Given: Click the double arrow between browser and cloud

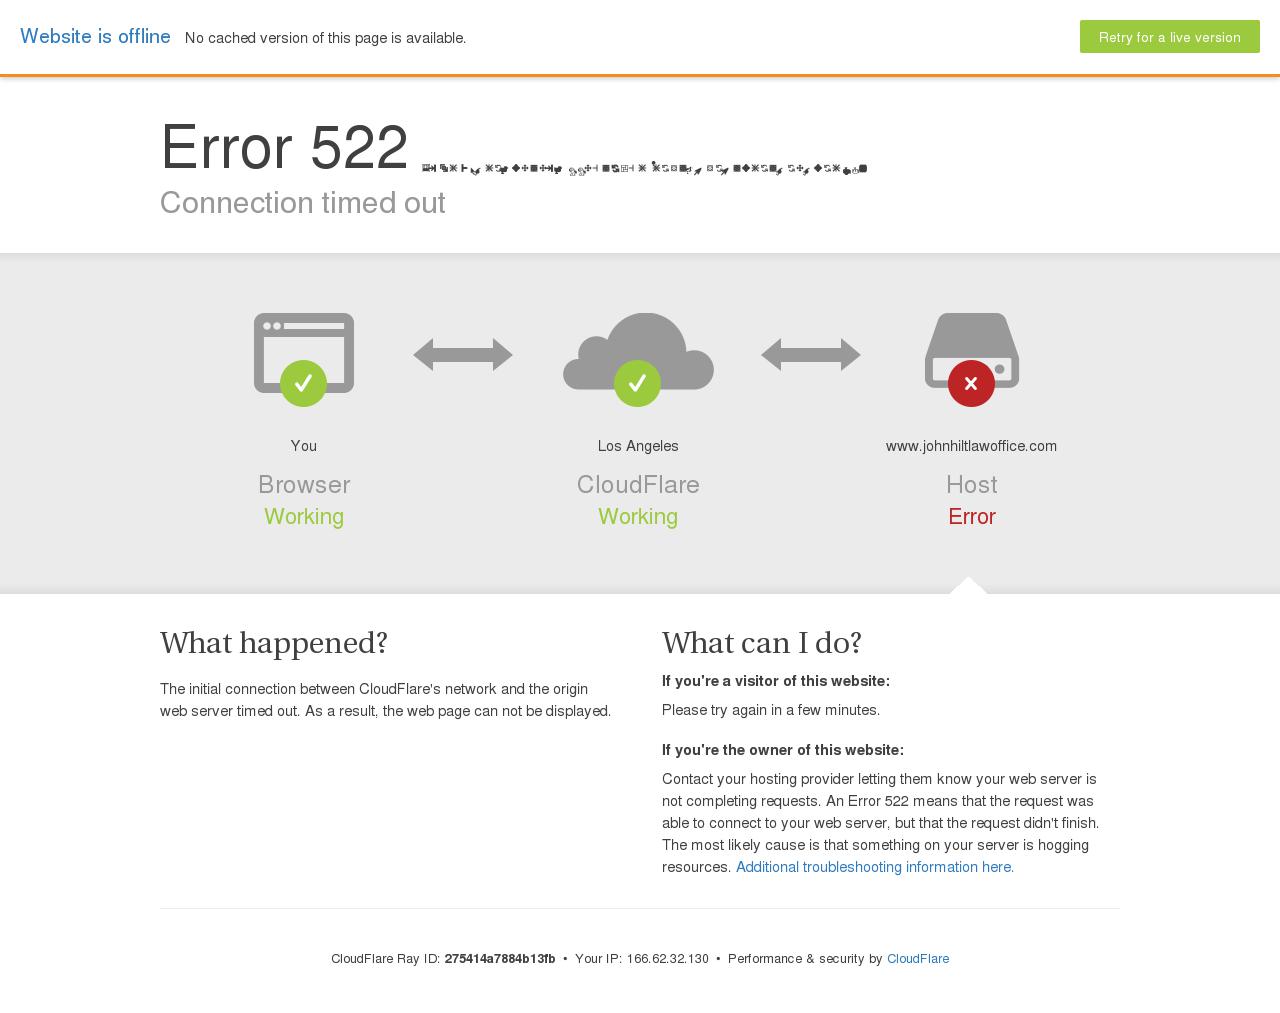Looking at the screenshot, I should tap(463, 354).
